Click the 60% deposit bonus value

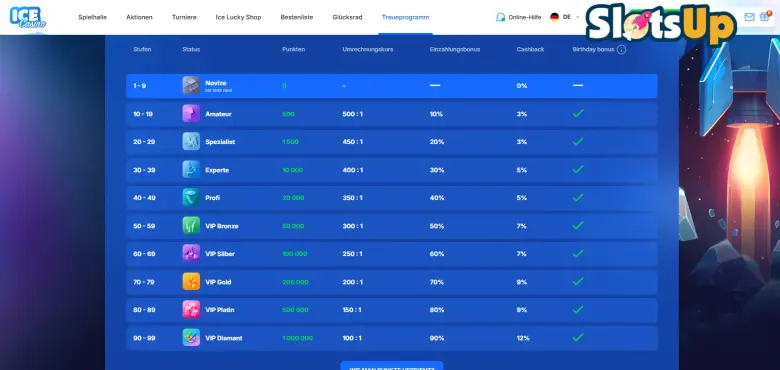point(437,254)
